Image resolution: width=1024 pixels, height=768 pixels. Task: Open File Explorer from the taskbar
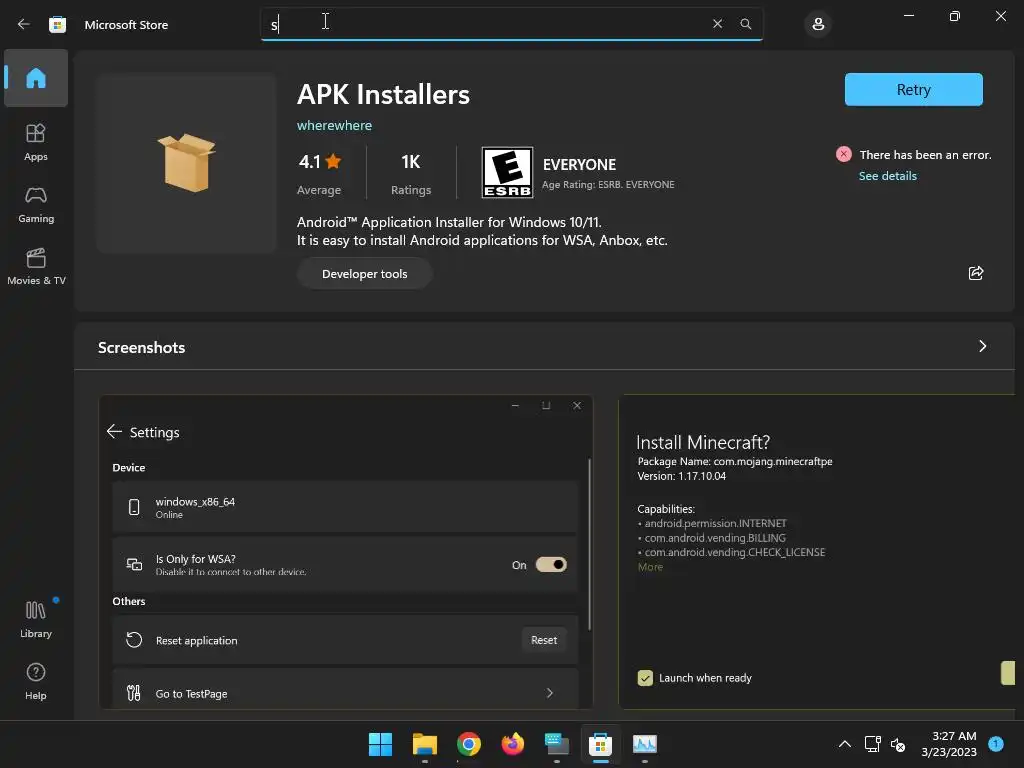424,744
